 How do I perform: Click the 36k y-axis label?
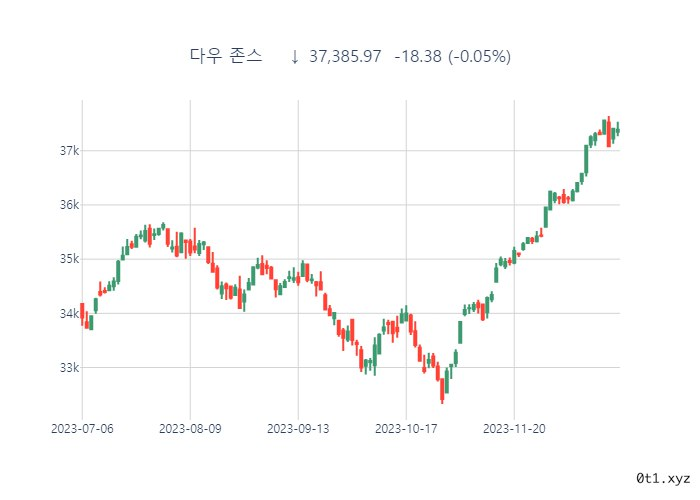69,205
